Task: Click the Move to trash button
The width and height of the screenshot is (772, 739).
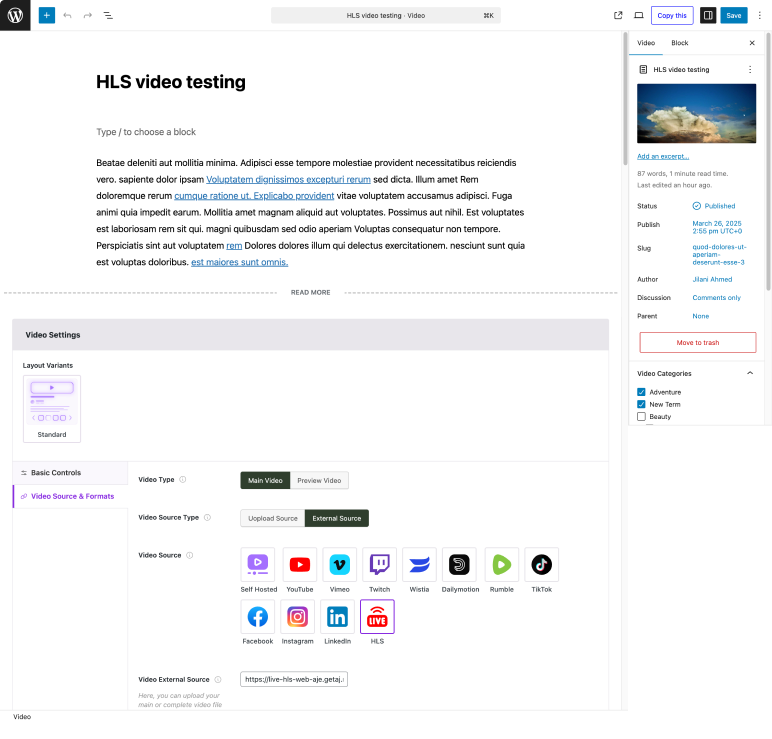Action: tap(697, 343)
